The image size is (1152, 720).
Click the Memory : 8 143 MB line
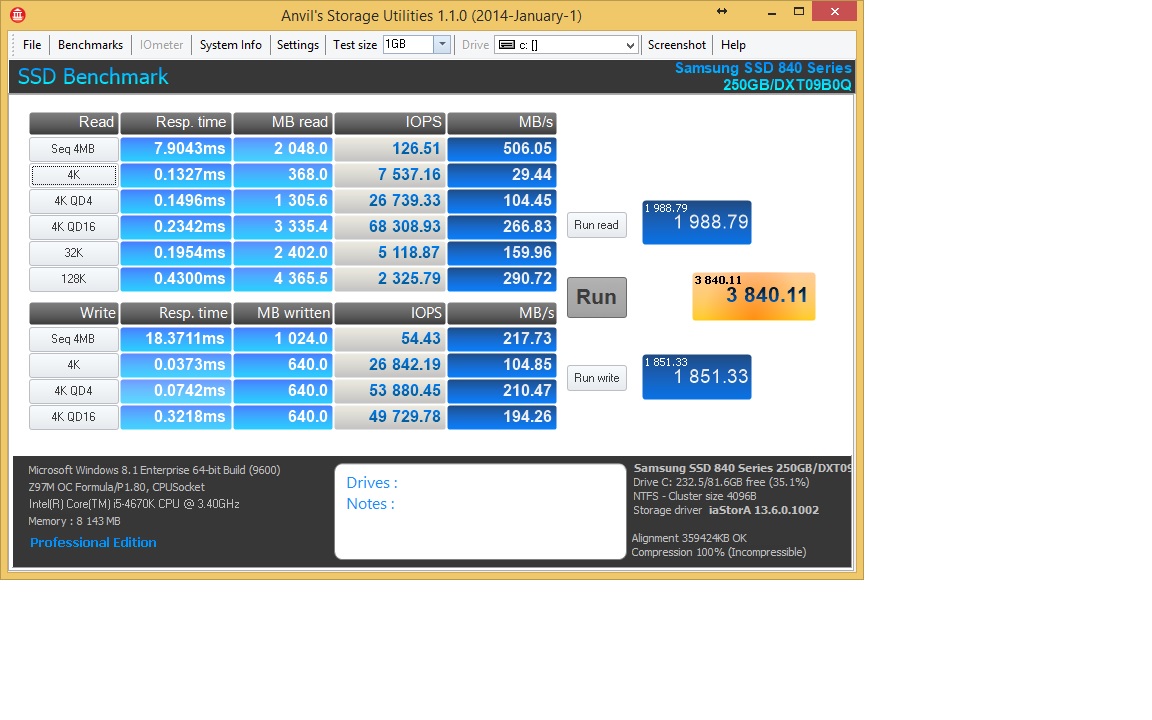click(x=74, y=521)
